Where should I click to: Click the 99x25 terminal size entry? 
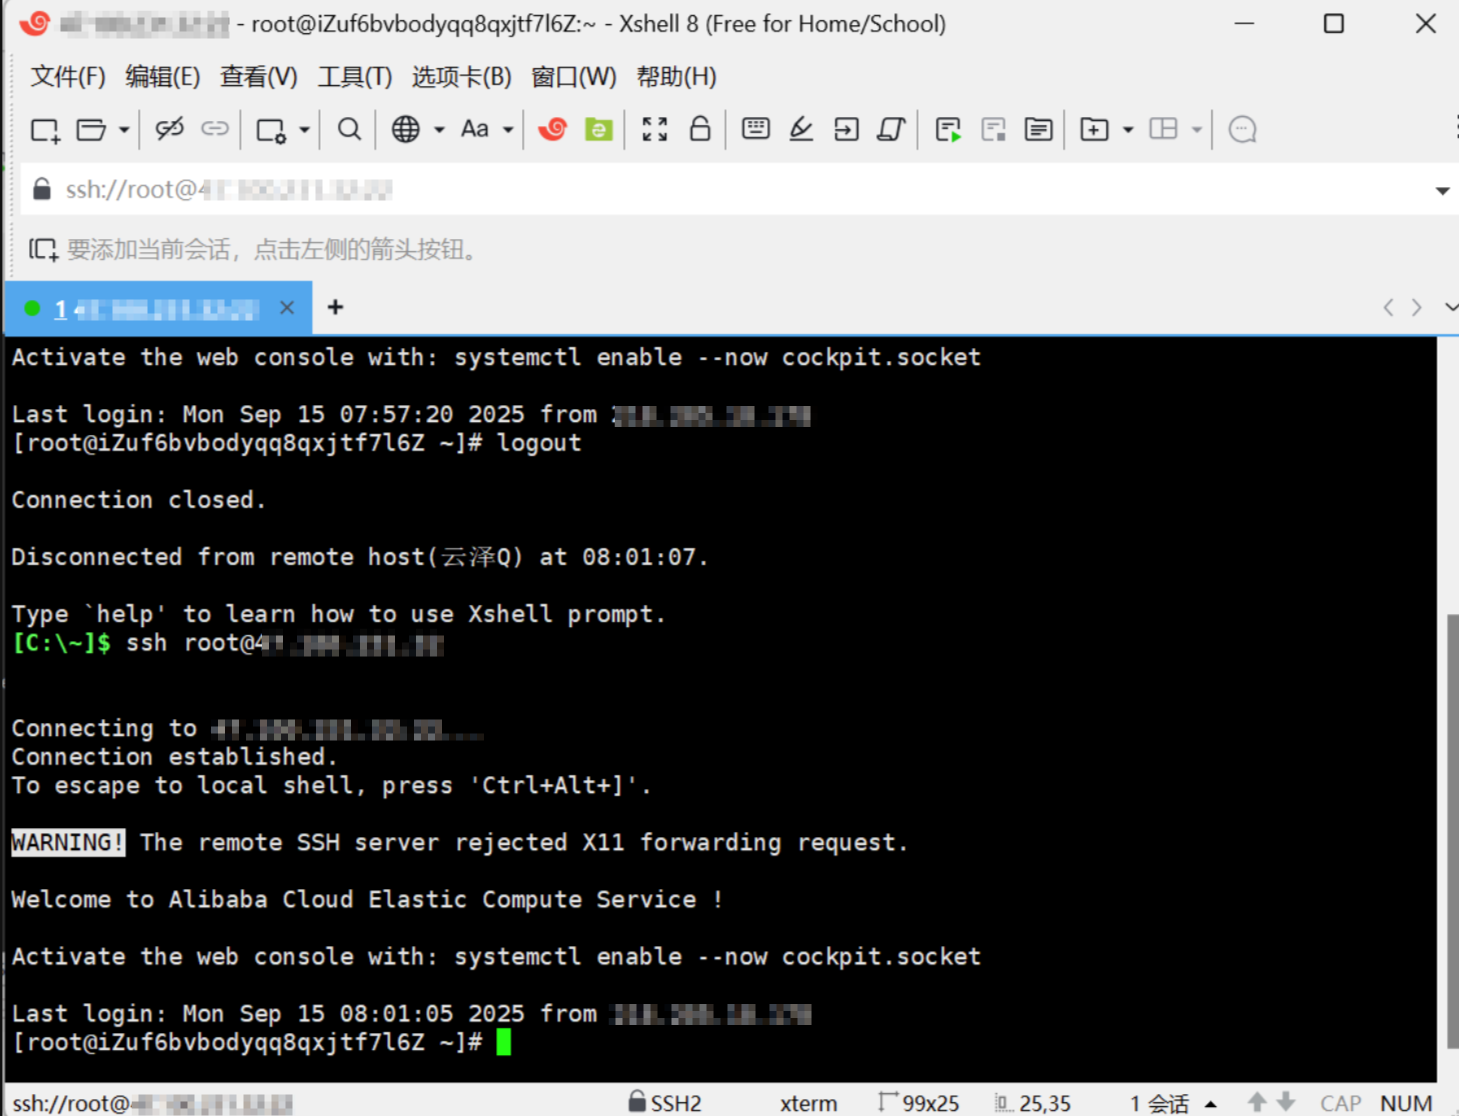tap(919, 1103)
